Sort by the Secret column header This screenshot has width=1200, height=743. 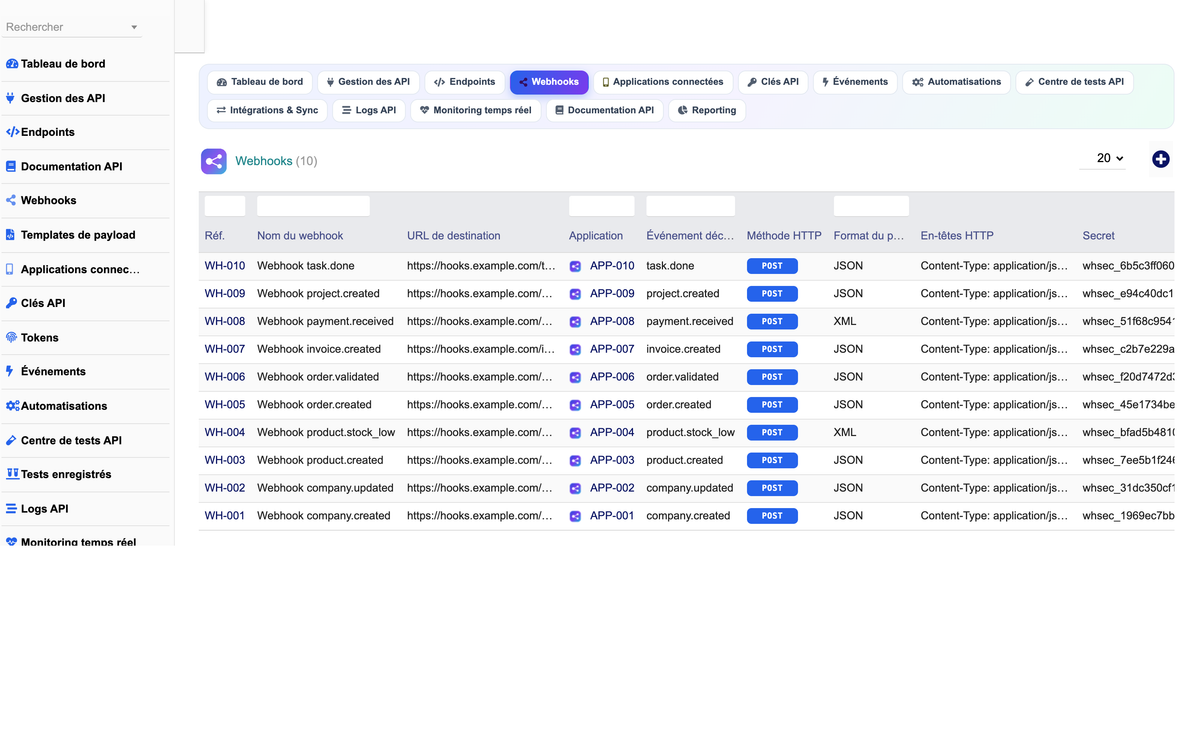1099,236
